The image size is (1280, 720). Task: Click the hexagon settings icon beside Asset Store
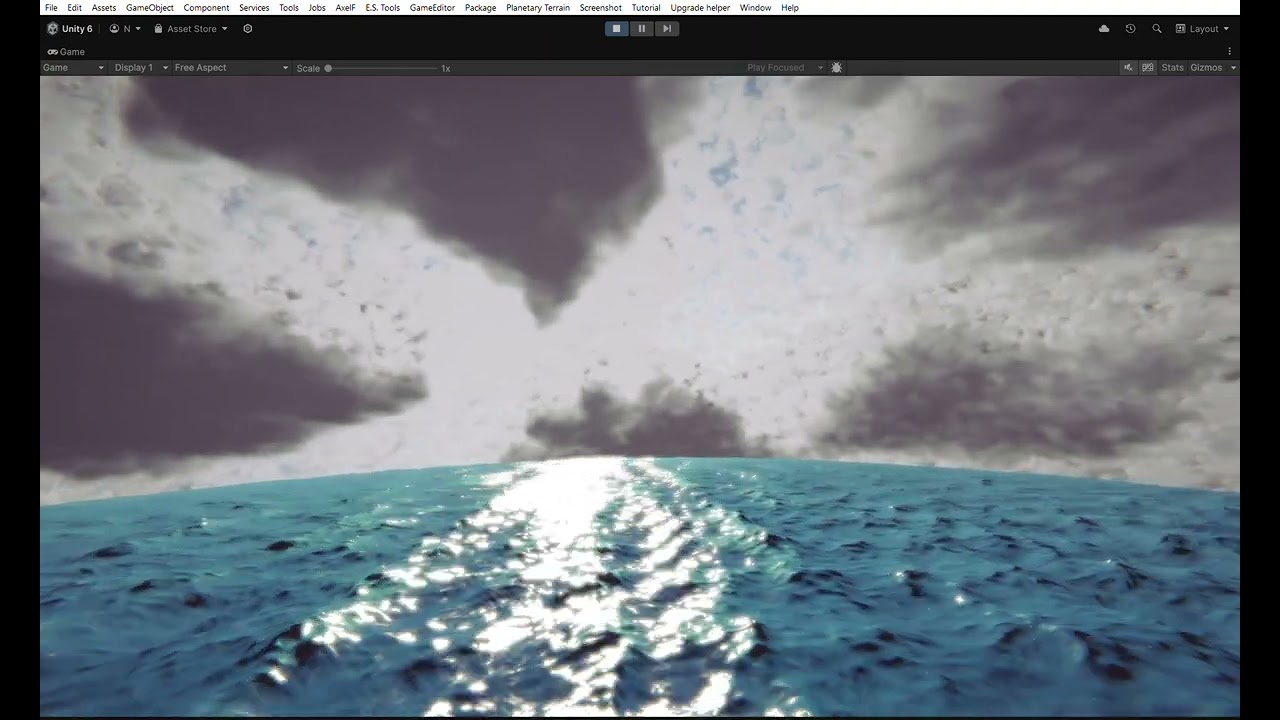[x=248, y=29]
